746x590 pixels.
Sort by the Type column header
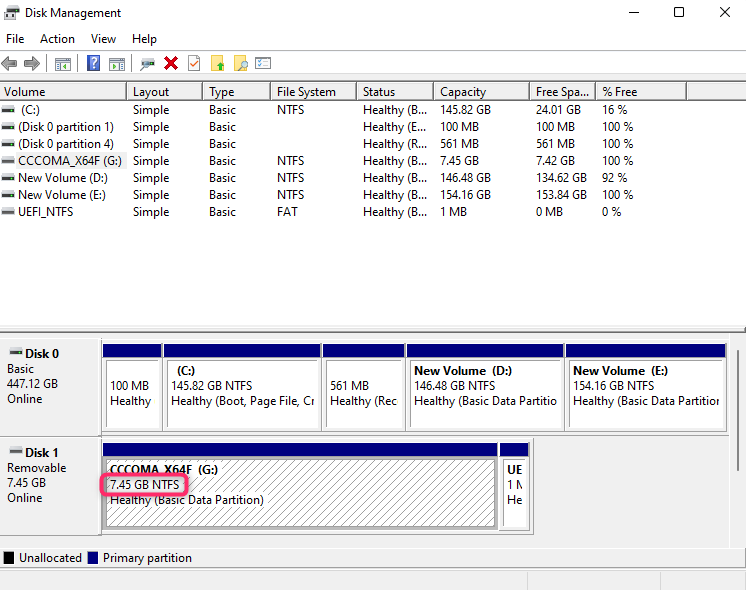click(x=236, y=91)
